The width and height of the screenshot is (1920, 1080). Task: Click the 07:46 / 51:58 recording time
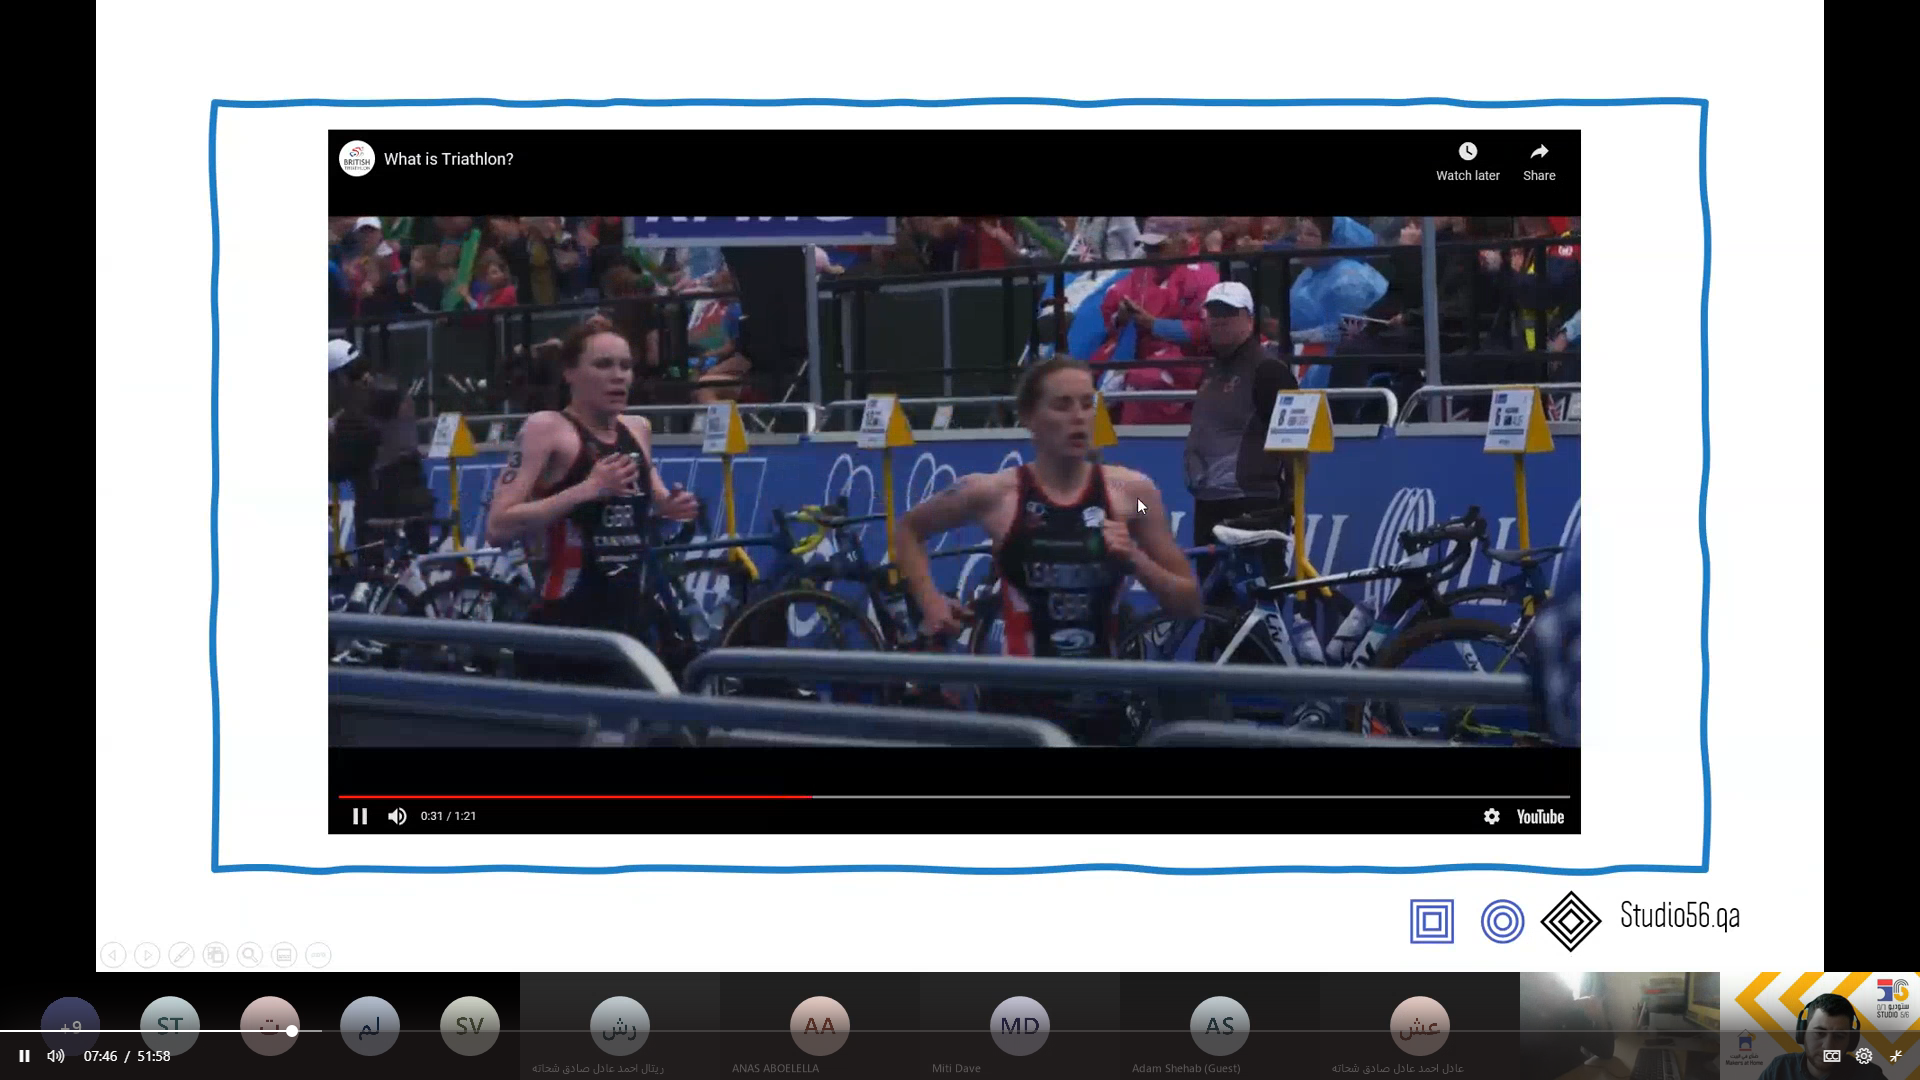click(x=127, y=1056)
